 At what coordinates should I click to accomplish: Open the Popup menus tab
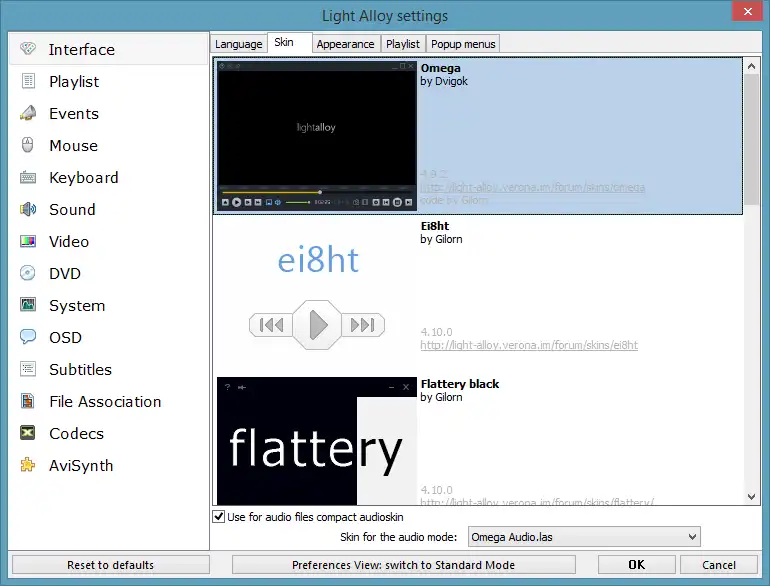pyautogui.click(x=463, y=44)
